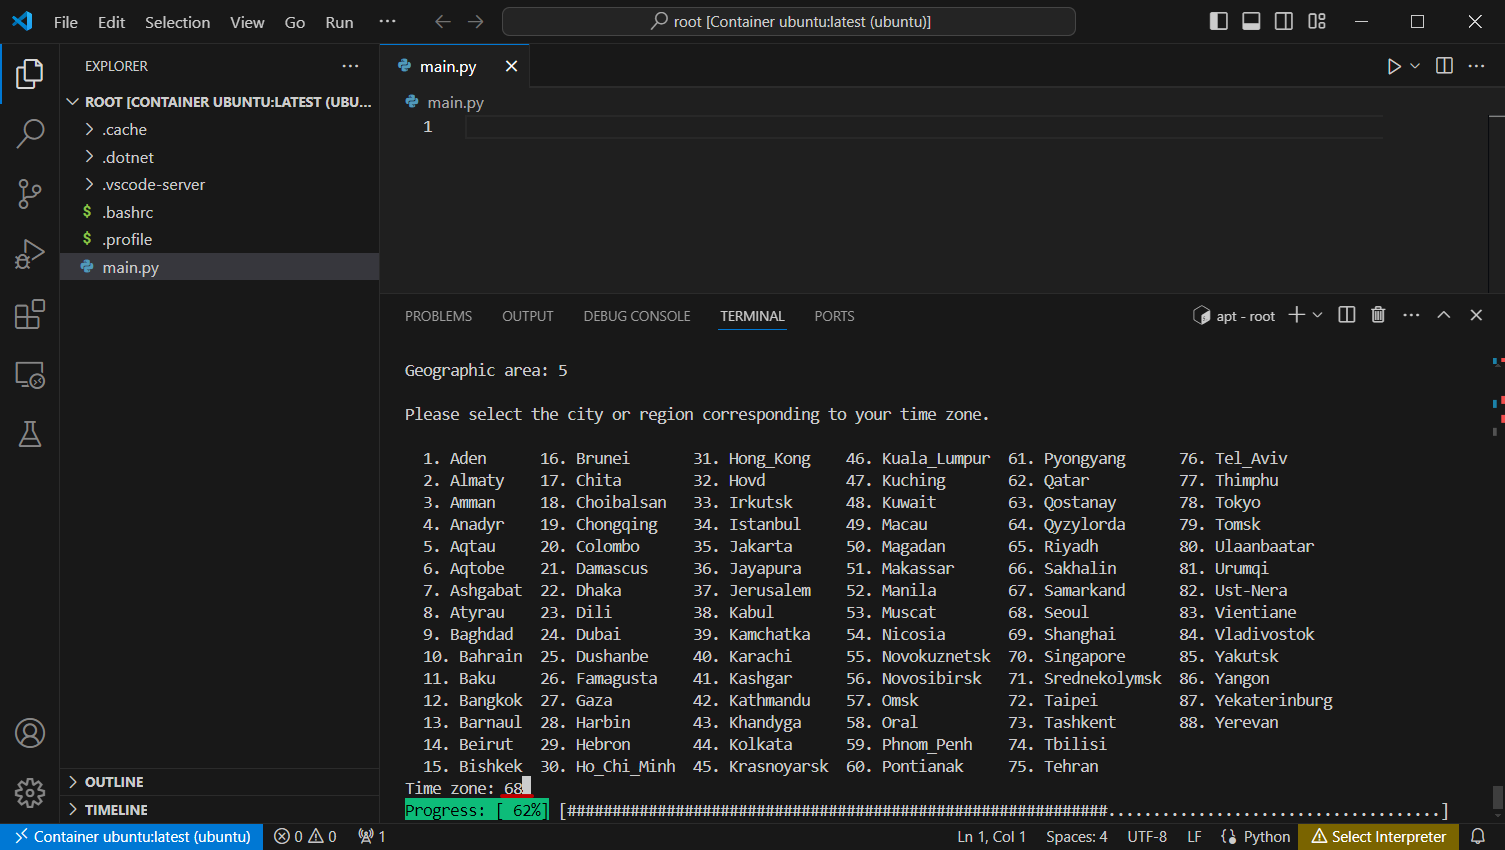Open Run and Debug view

tap(30, 254)
